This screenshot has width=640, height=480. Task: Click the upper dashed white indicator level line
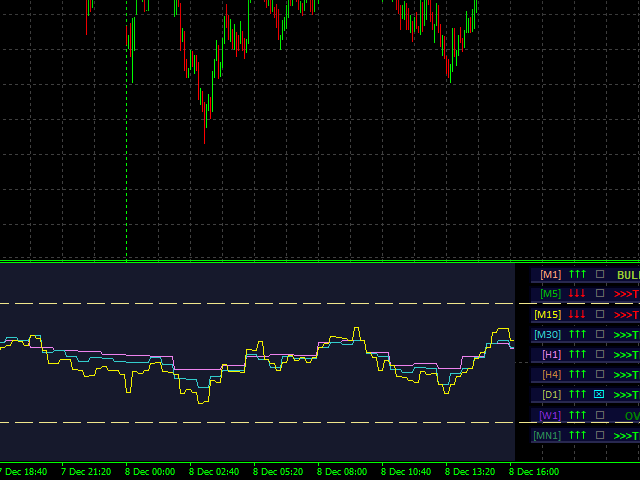pos(250,303)
